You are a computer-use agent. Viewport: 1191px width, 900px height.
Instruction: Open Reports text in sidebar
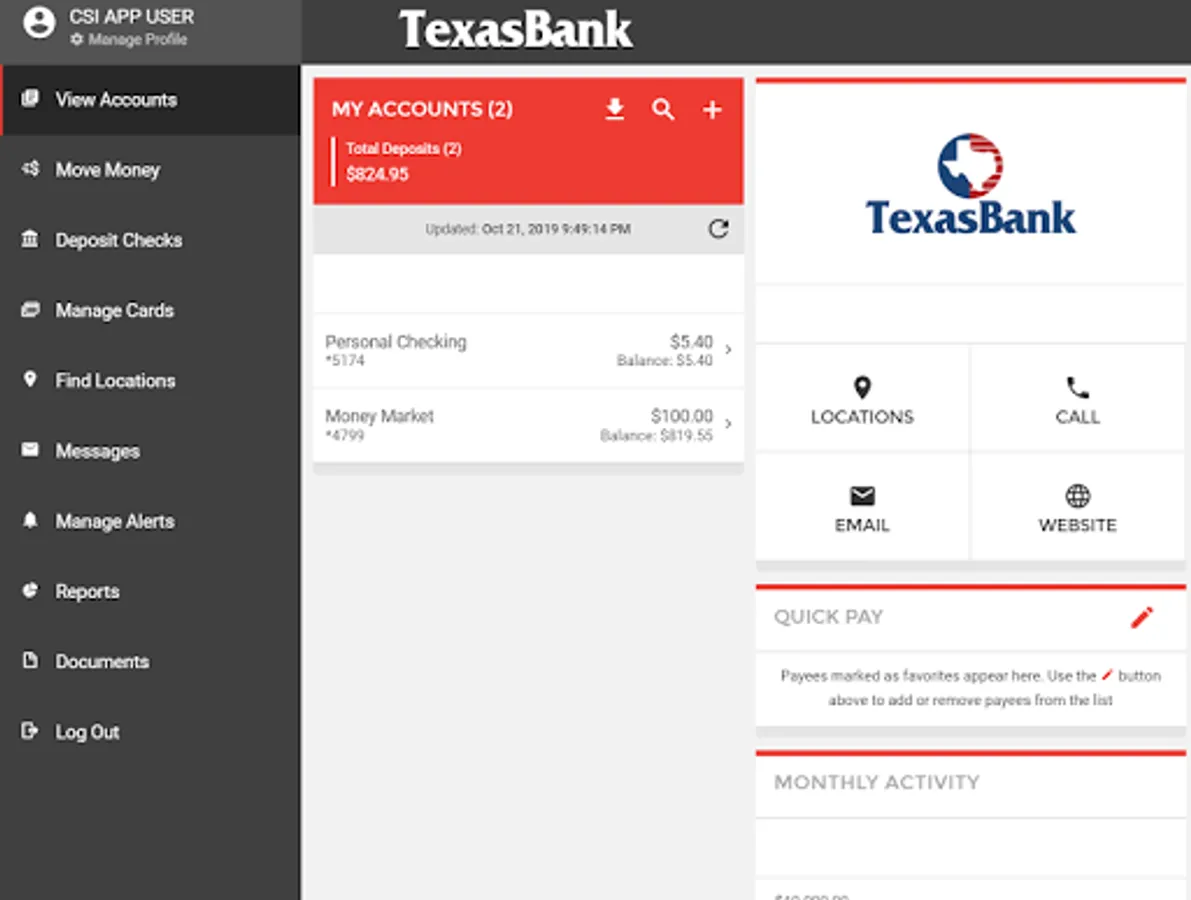tap(87, 592)
